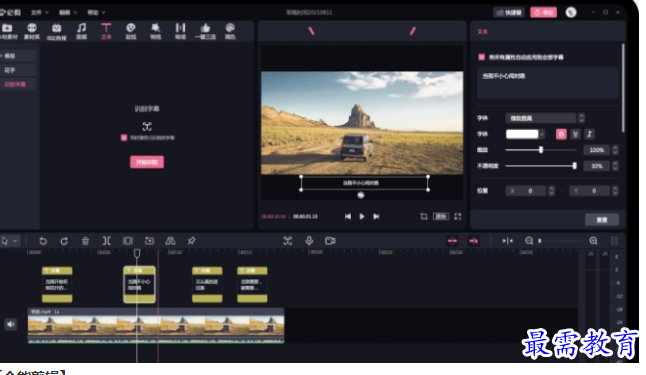Click the pink export button
The image size is (646, 375).
pos(543,12)
